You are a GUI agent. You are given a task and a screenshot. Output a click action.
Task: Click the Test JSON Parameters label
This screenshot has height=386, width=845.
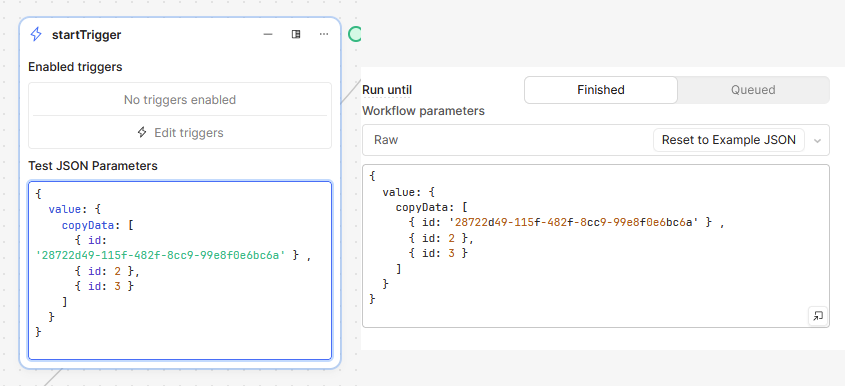pos(93,166)
